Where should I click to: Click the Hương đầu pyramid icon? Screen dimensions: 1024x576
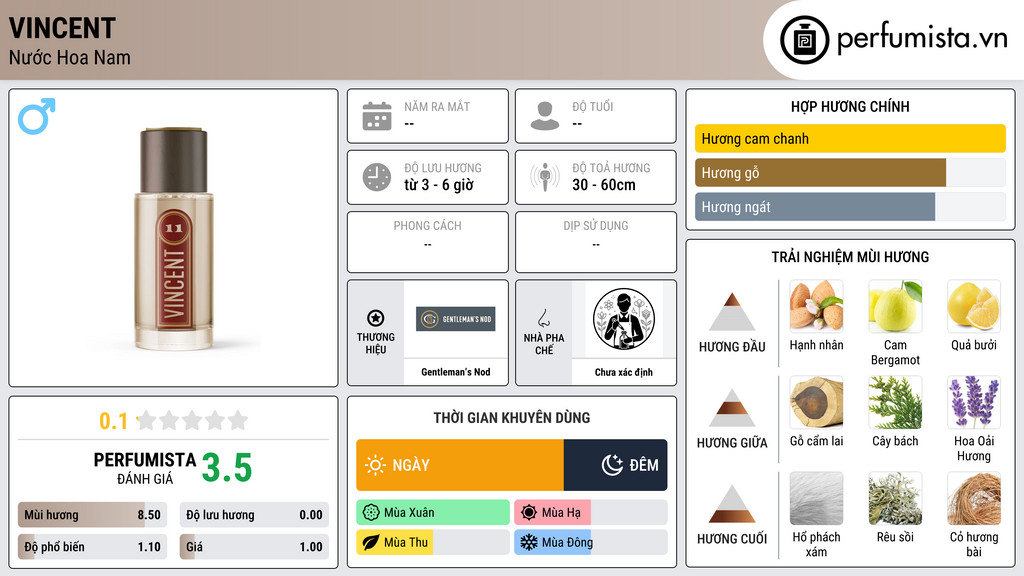pos(732,312)
